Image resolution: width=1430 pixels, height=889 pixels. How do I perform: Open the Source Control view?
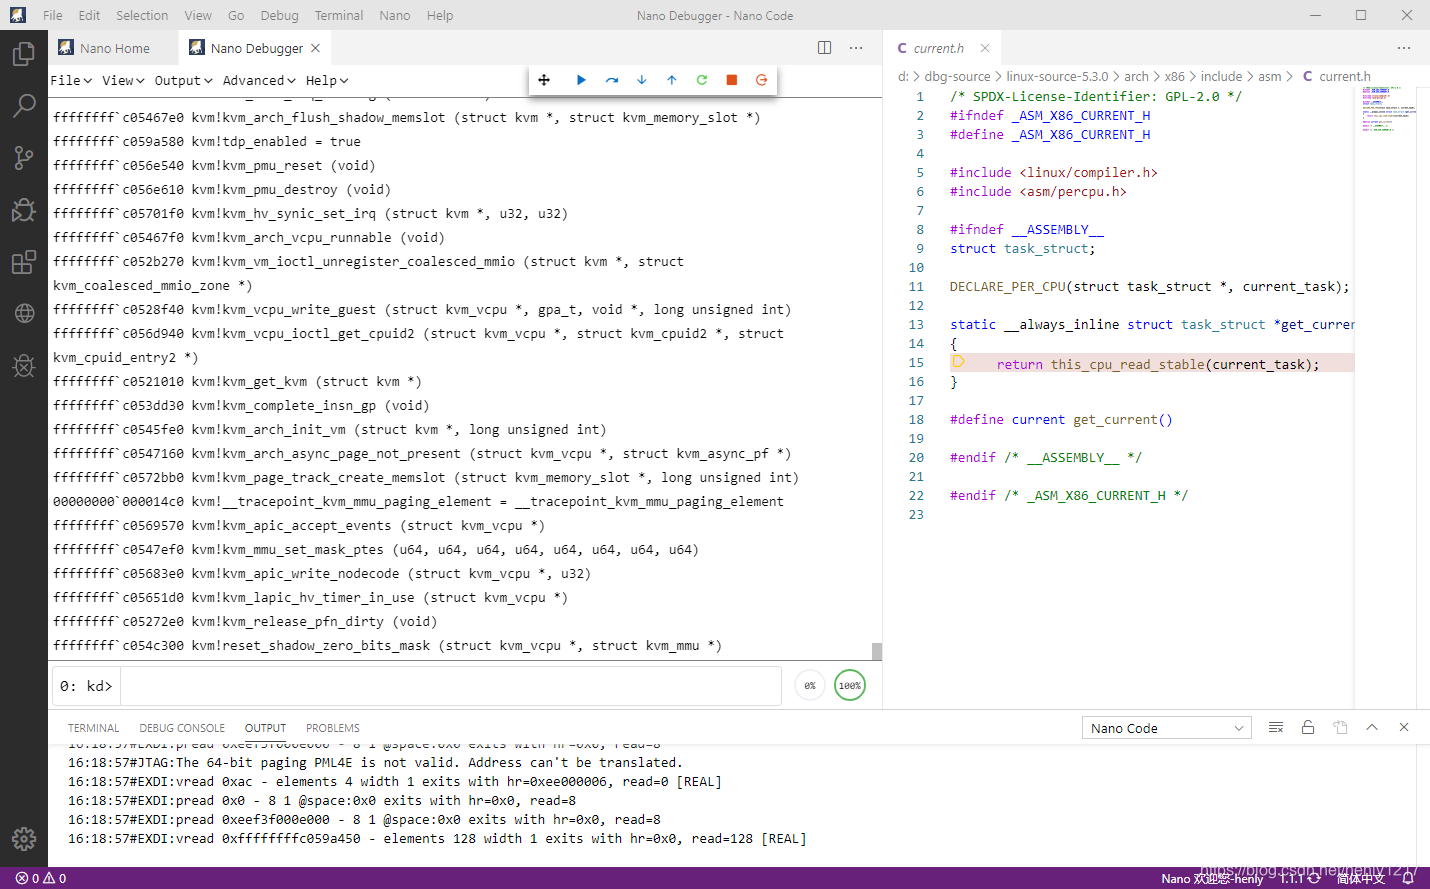tap(24, 157)
